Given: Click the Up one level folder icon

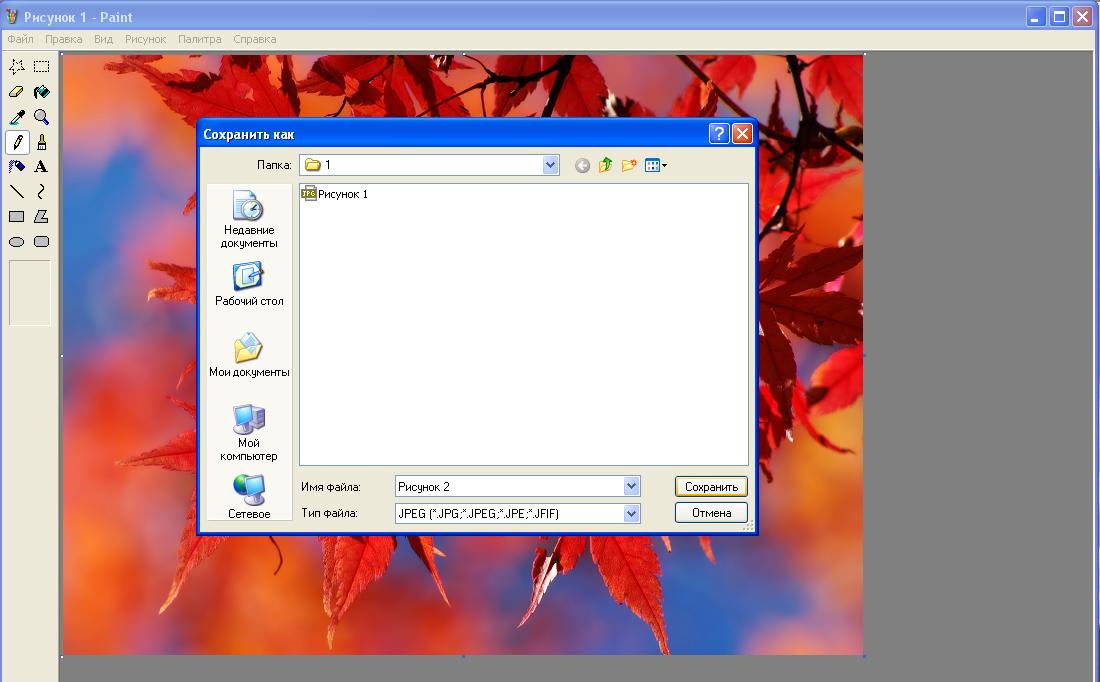Looking at the screenshot, I should click(605, 166).
